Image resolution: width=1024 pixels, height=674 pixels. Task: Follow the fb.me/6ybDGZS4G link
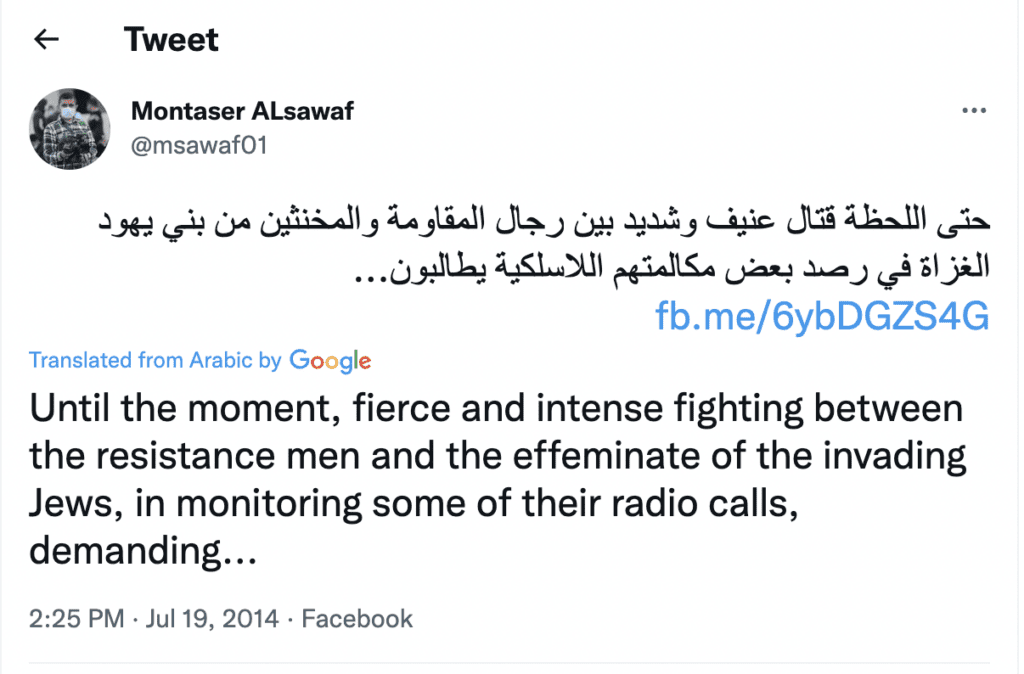coord(822,316)
